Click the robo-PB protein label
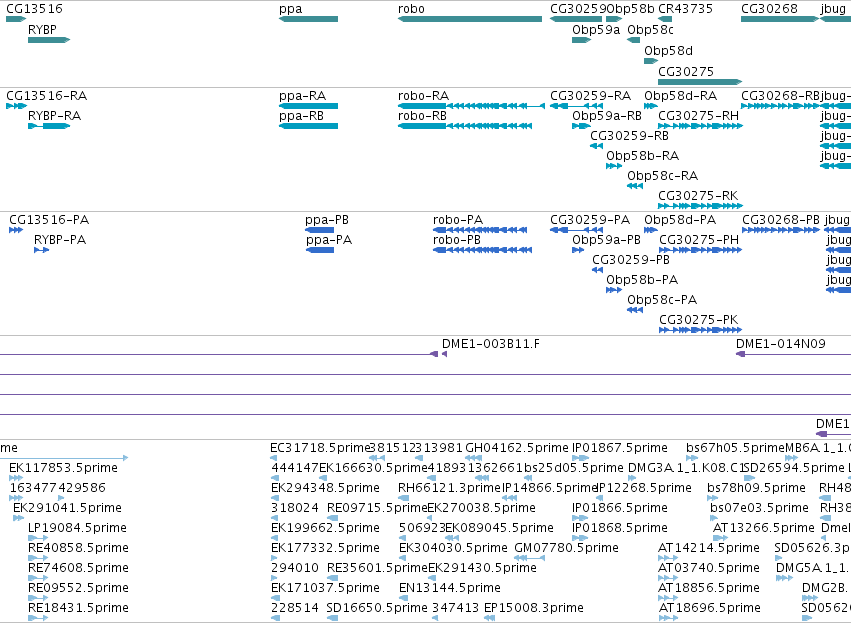This screenshot has width=851, height=623. click(x=457, y=240)
